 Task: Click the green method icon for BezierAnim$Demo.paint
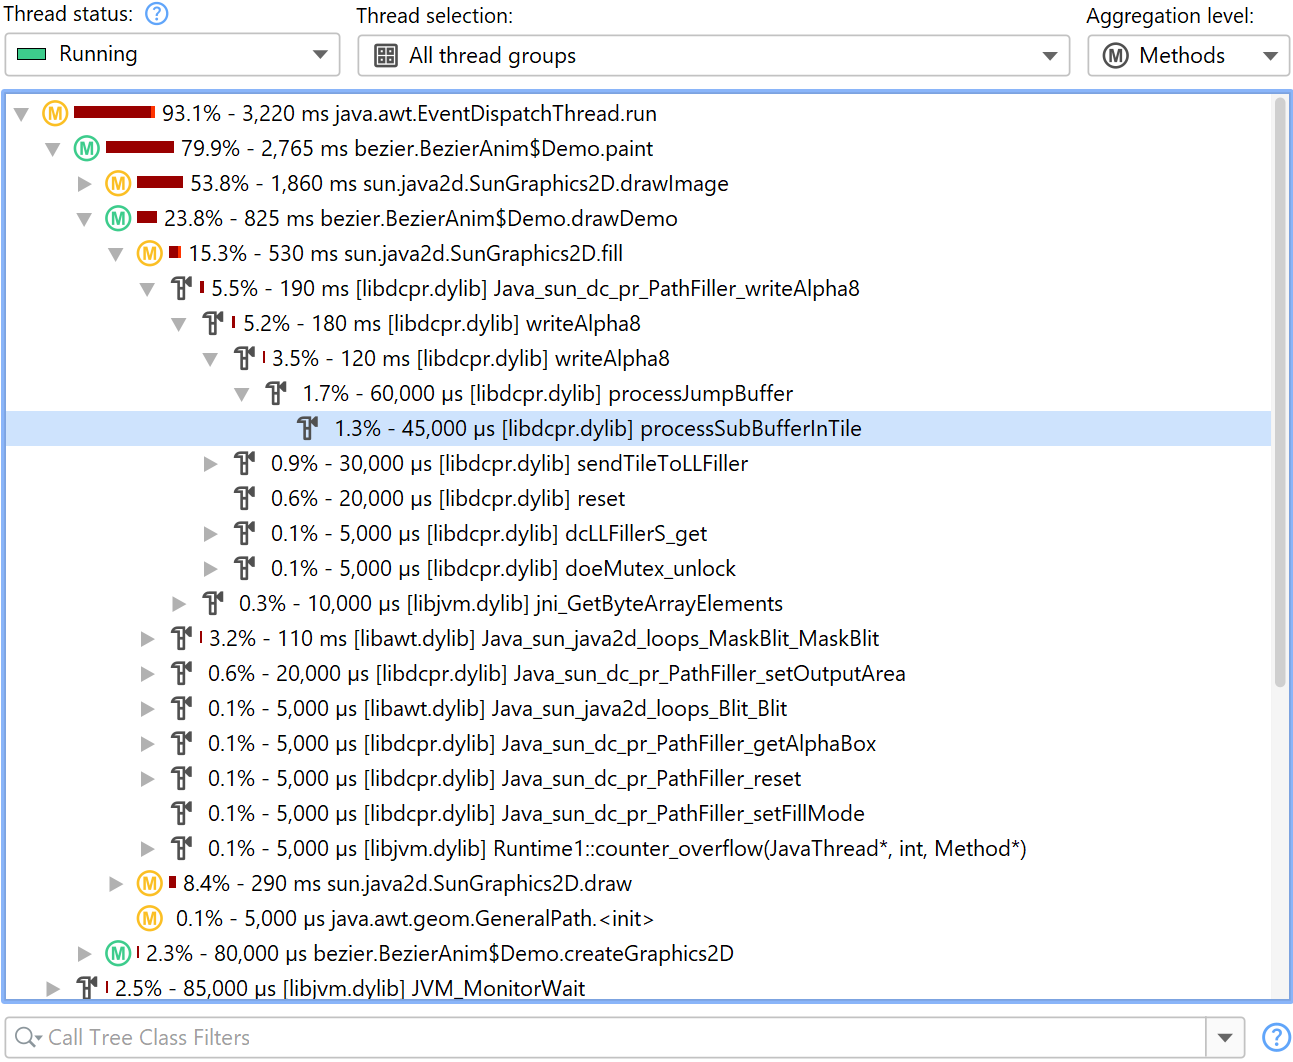87,149
